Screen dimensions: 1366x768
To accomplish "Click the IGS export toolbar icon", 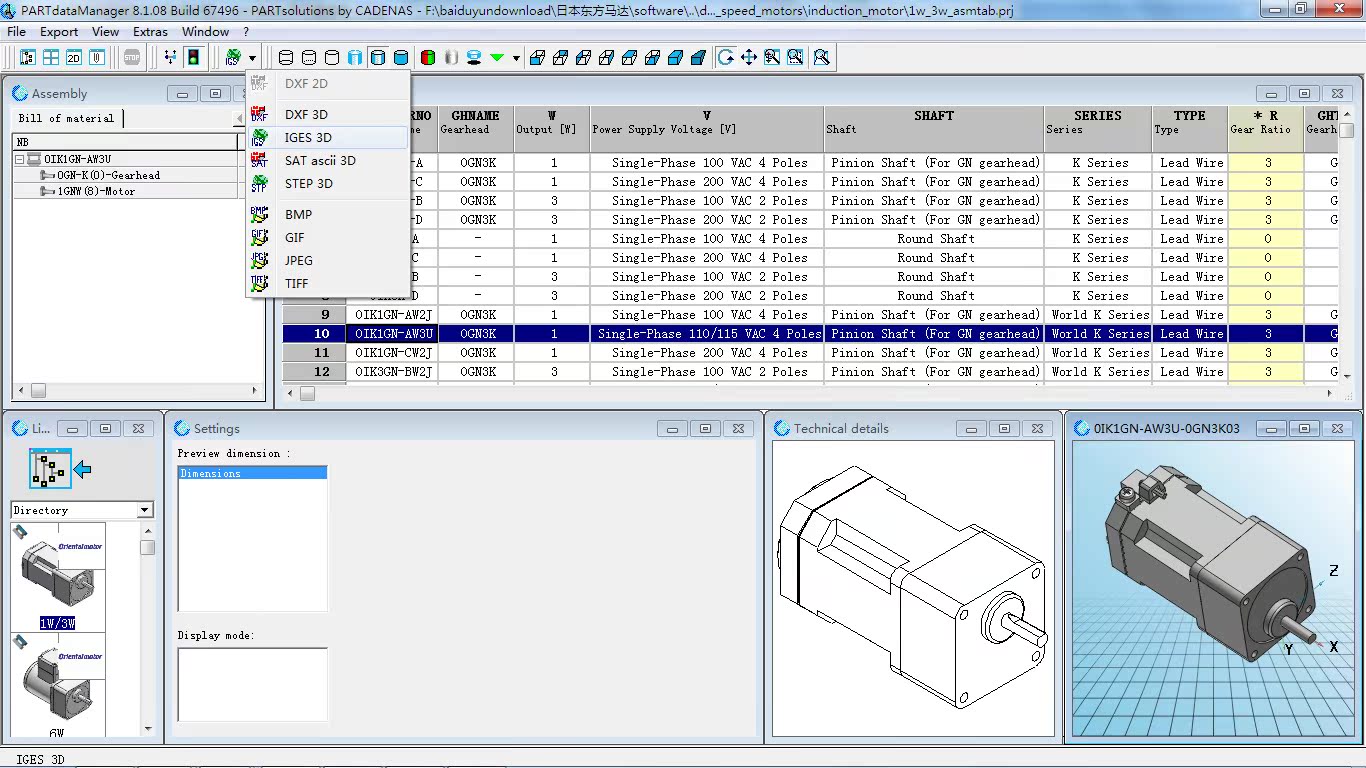I will coord(233,57).
